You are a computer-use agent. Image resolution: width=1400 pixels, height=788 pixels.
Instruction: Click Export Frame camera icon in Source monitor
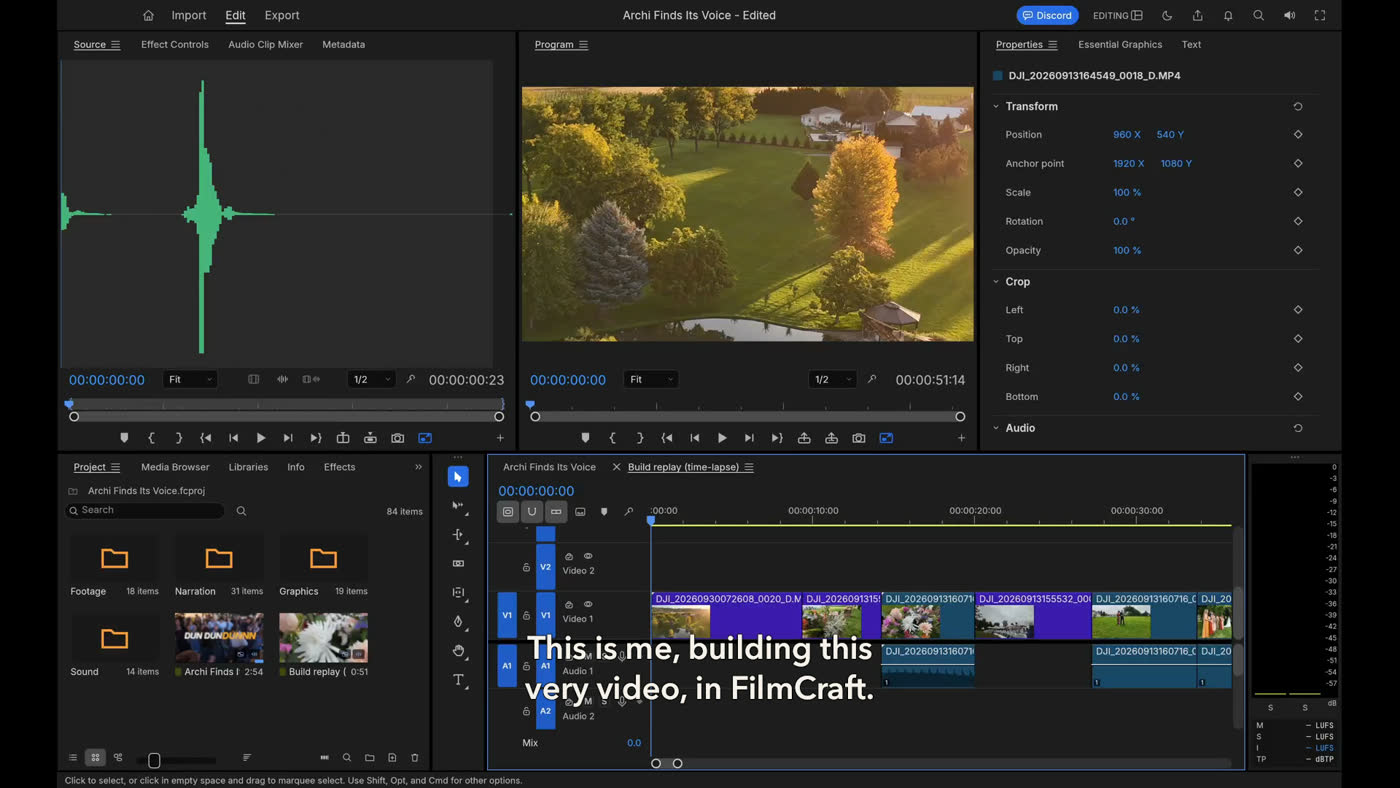coord(398,438)
